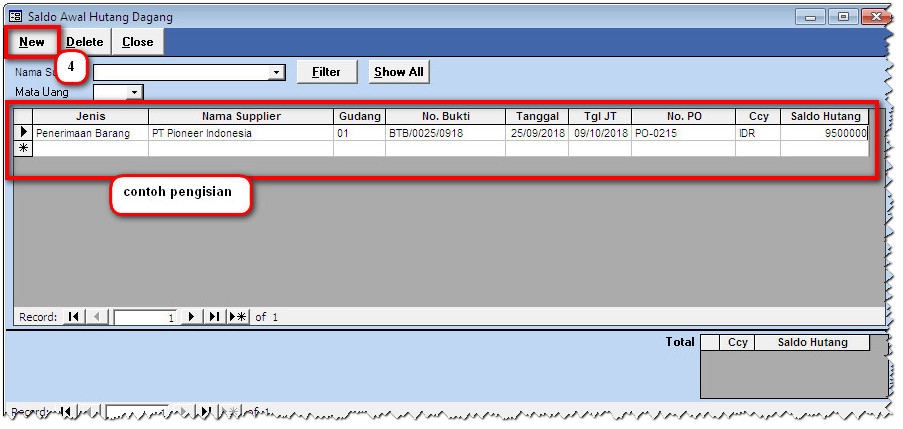Screen dimensions: 903x429
Task: Click previous record arrow icon
Action: tap(97, 317)
